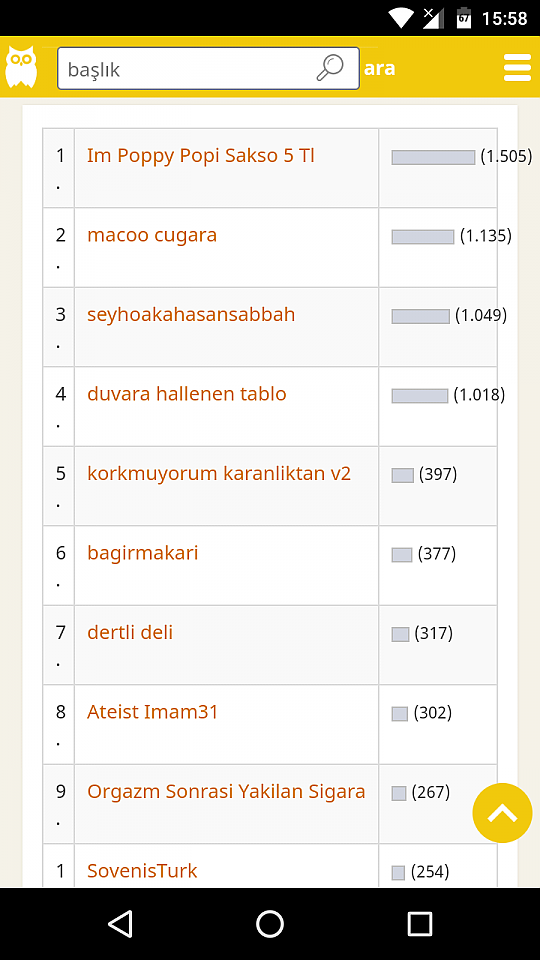Open 'Orgazm Sonrasi Yakilan Sigara' link
The height and width of the screenshot is (960, 540).
(x=226, y=792)
